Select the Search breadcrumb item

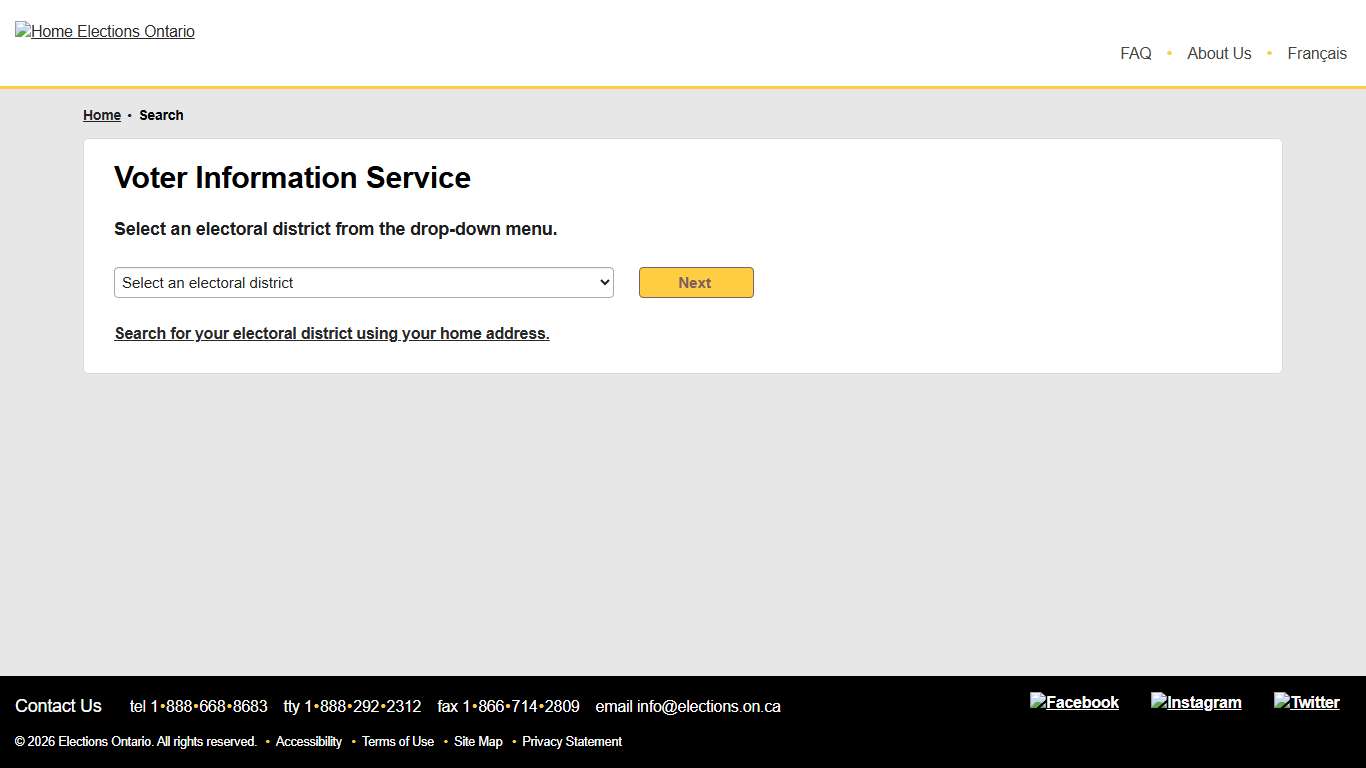click(161, 115)
